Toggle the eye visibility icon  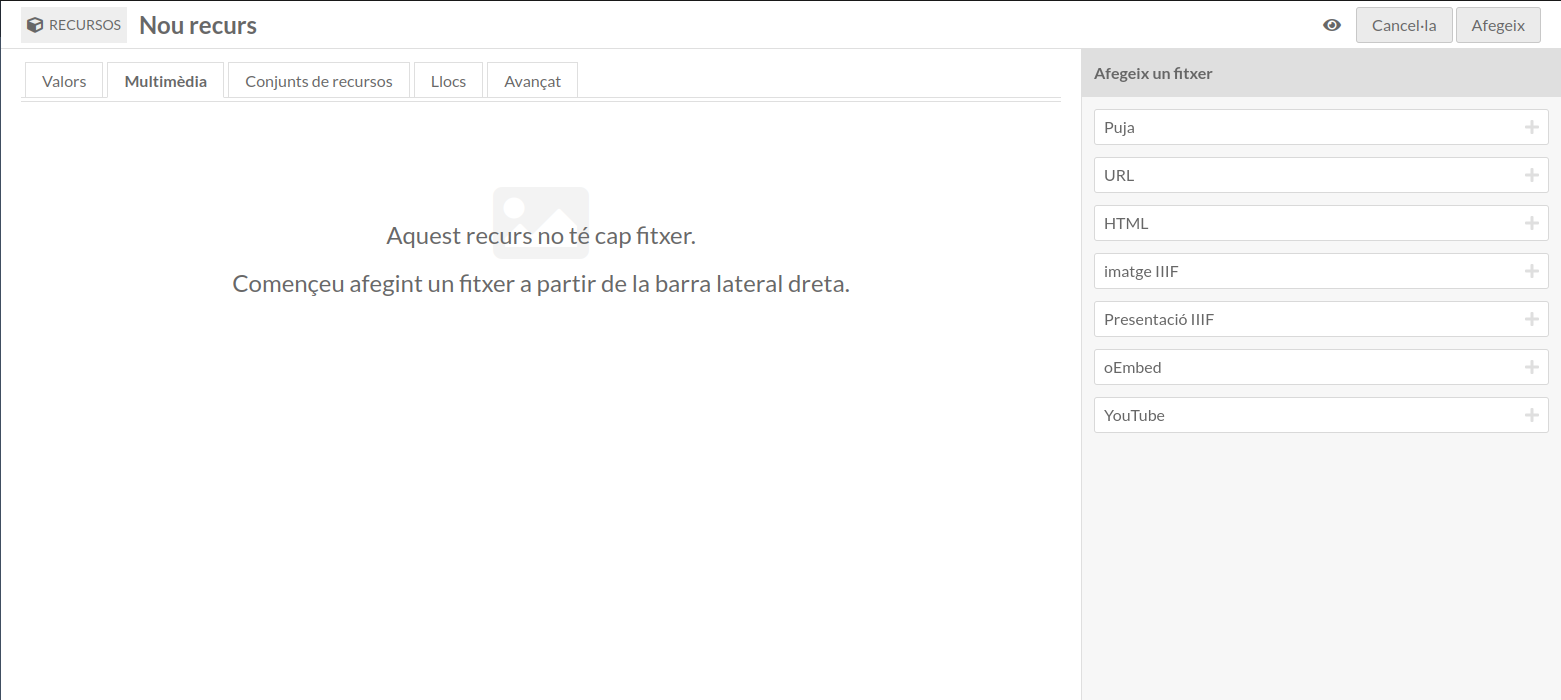pyautogui.click(x=1332, y=25)
